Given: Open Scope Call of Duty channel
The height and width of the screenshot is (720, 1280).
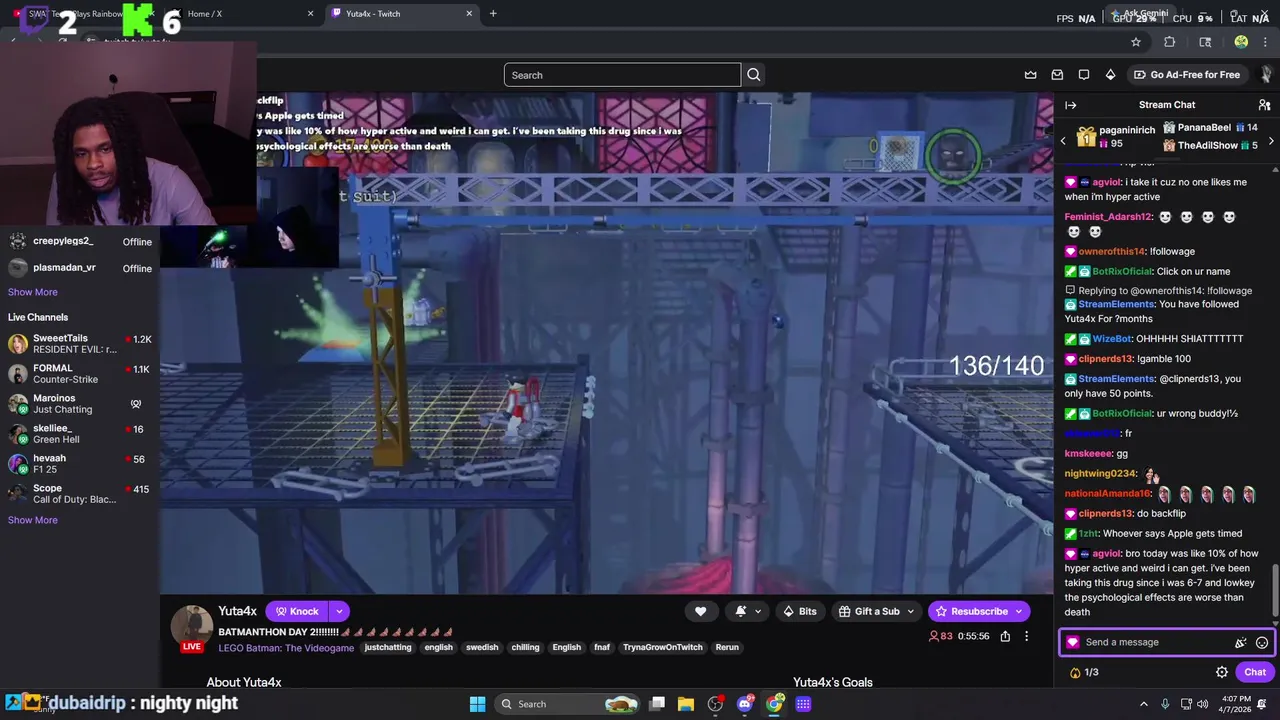Looking at the screenshot, I should [x=80, y=494].
